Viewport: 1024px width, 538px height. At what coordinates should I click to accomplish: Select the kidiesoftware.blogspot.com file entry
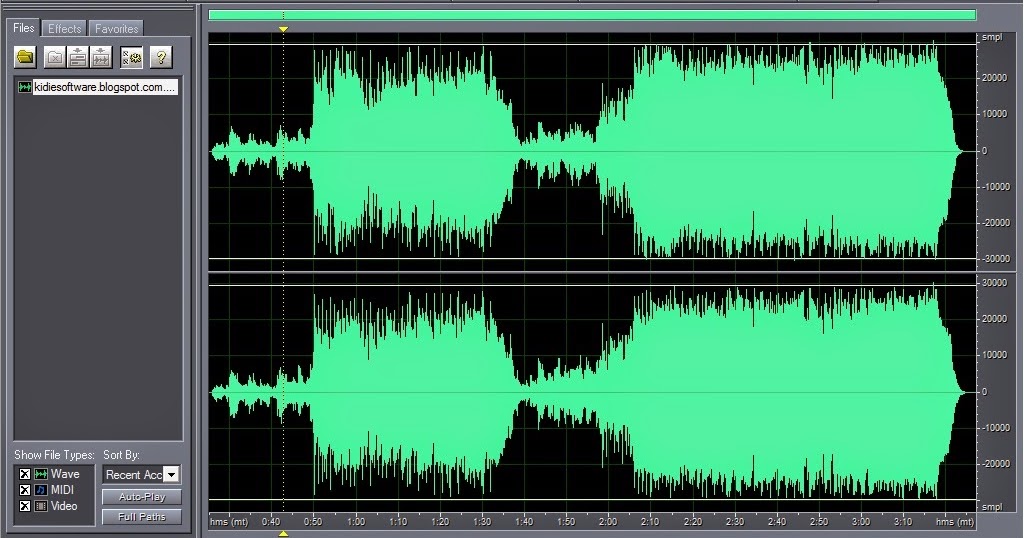[x=105, y=87]
